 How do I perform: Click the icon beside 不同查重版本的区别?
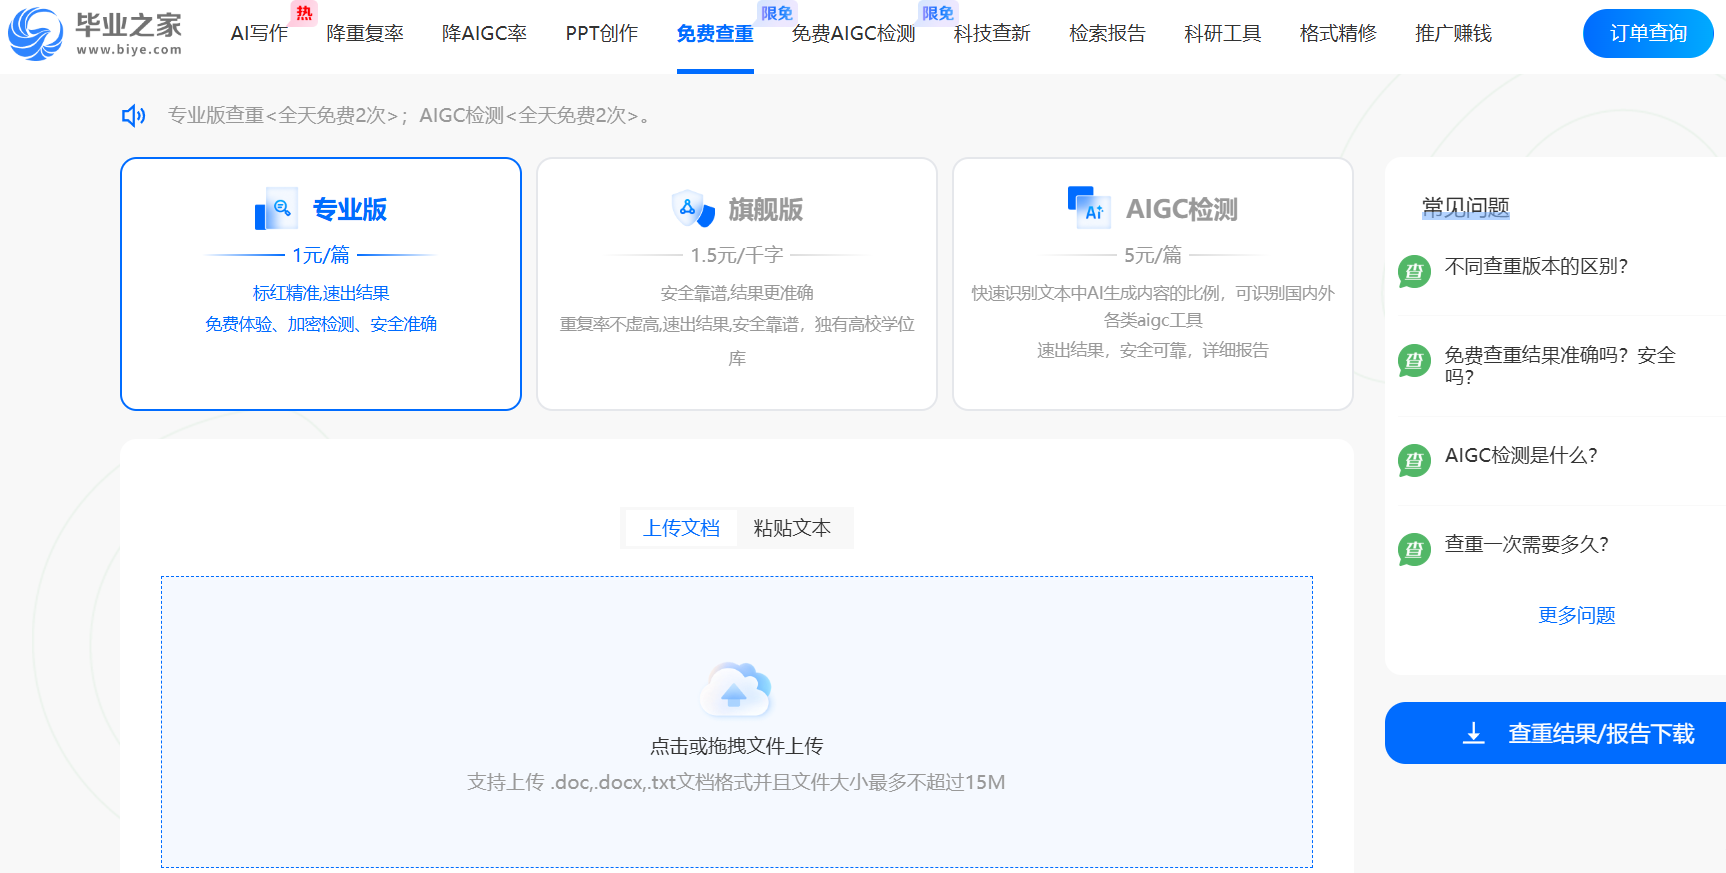click(1414, 271)
